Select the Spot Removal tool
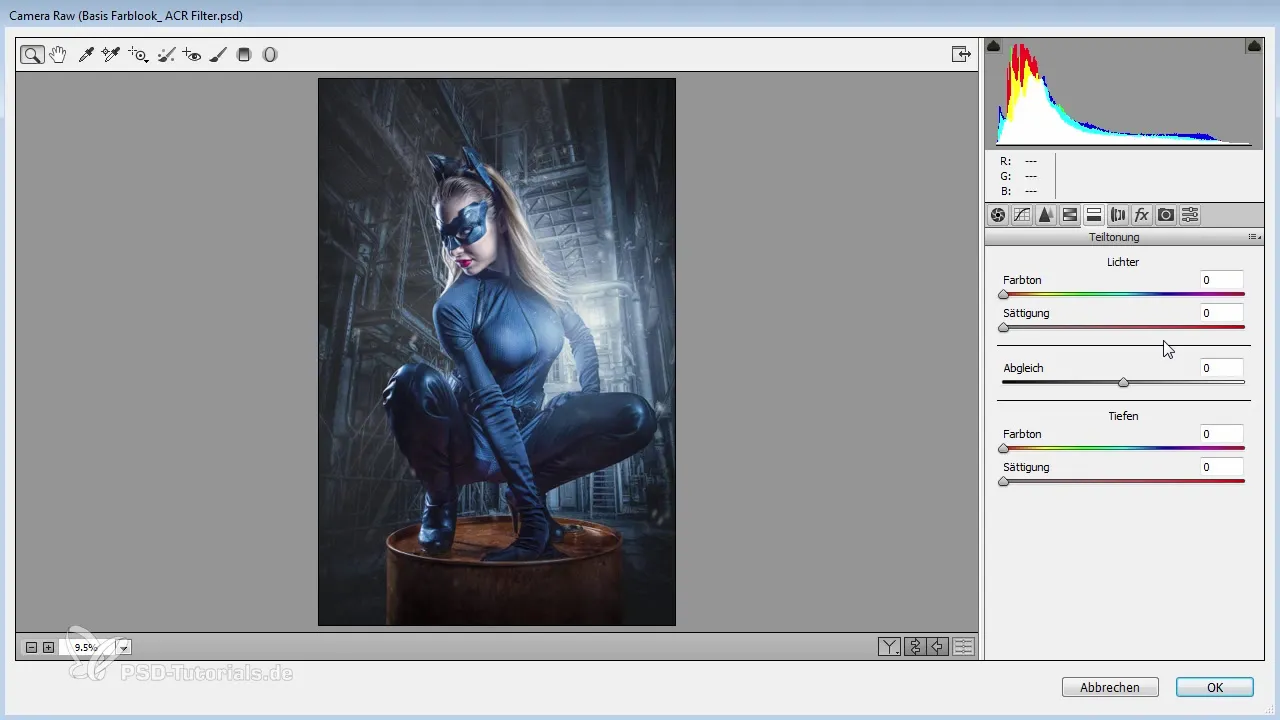The width and height of the screenshot is (1280, 720). (167, 55)
